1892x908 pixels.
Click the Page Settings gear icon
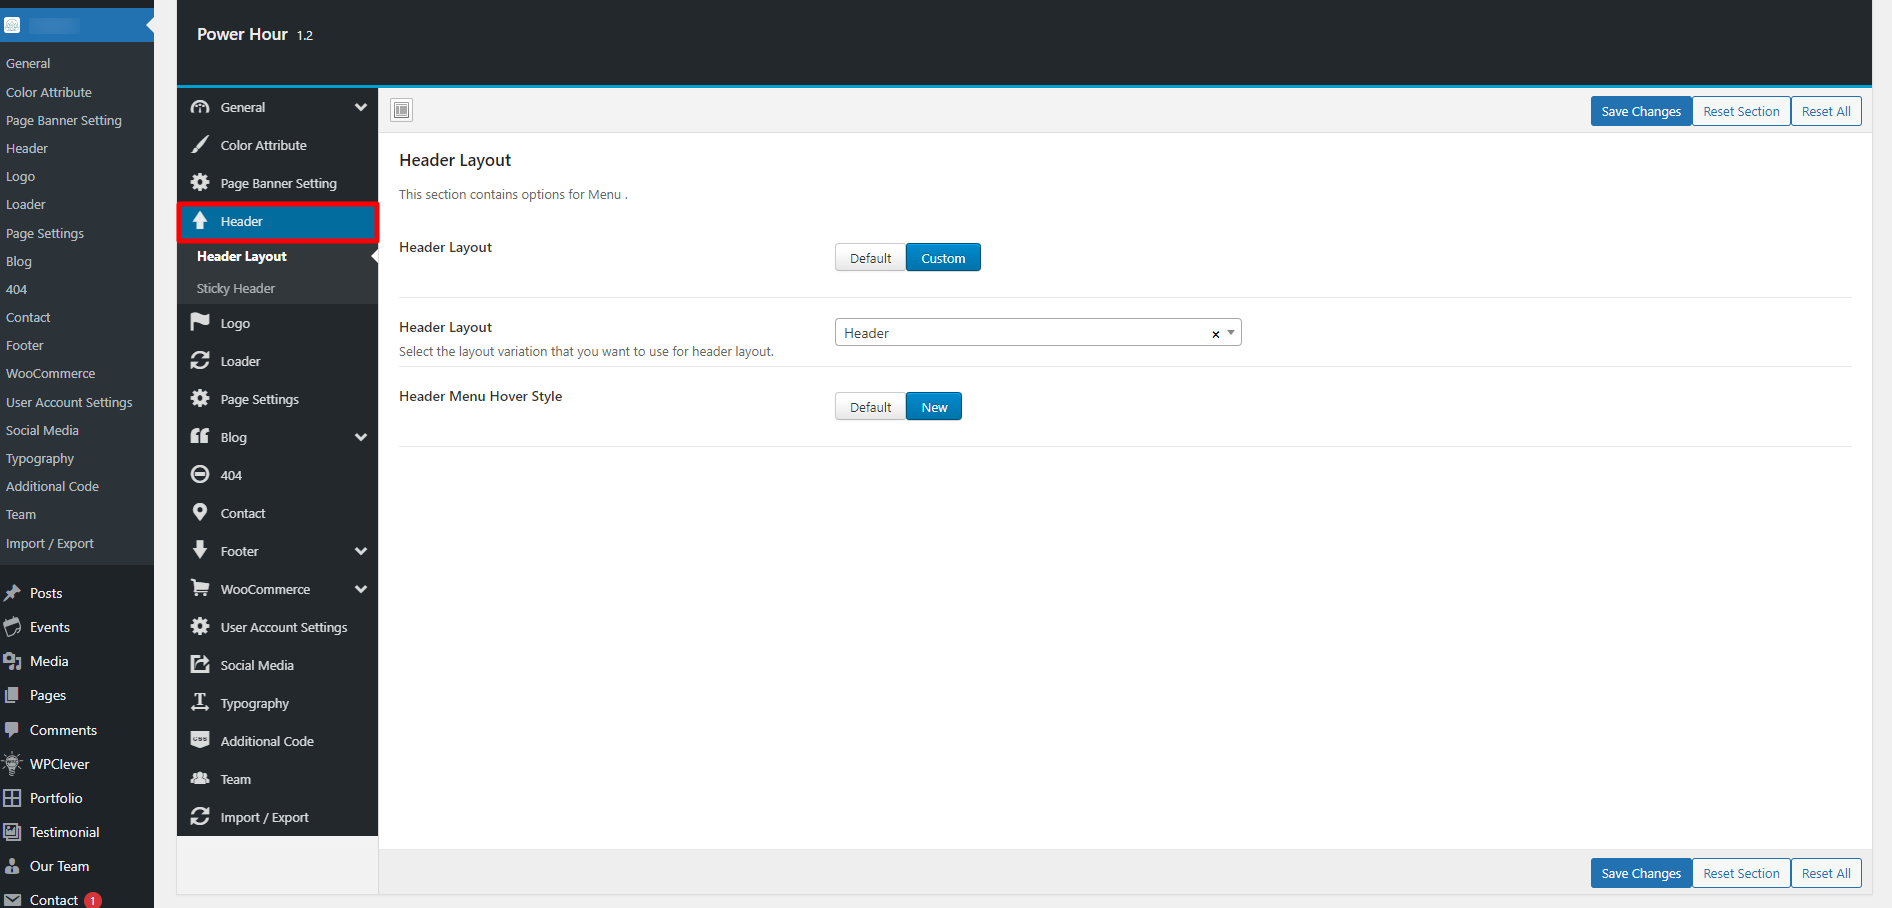pyautogui.click(x=200, y=398)
